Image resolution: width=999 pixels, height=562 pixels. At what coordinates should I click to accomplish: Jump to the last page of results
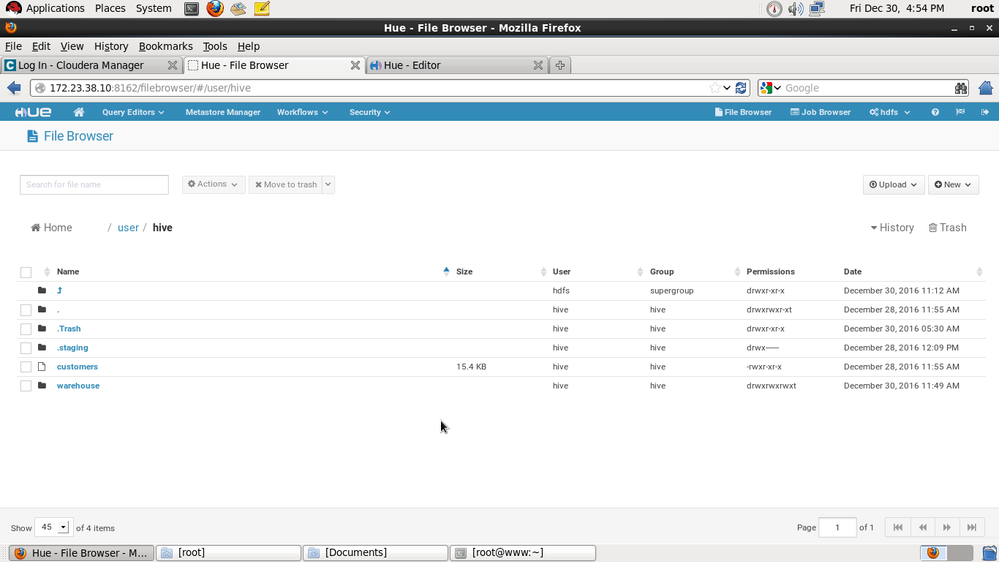972,528
